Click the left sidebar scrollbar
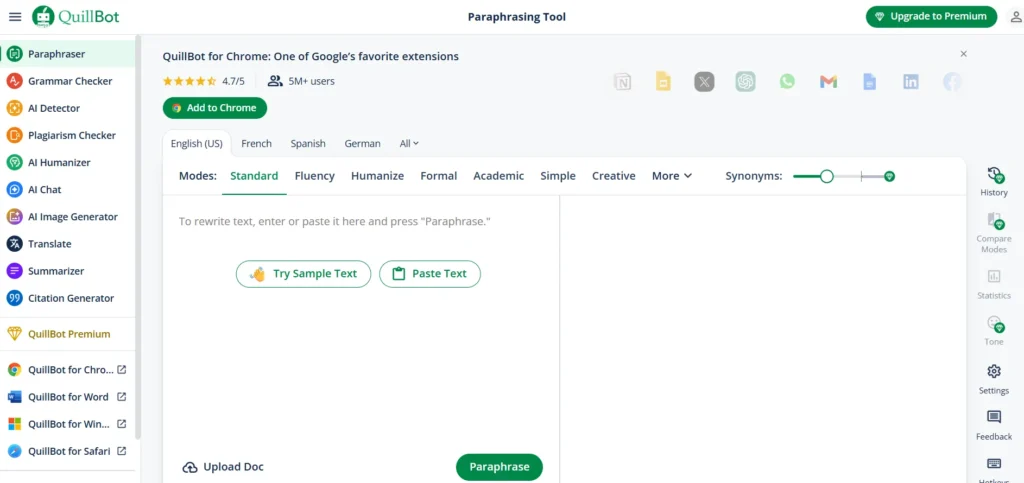The image size is (1024, 483). (x=138, y=235)
